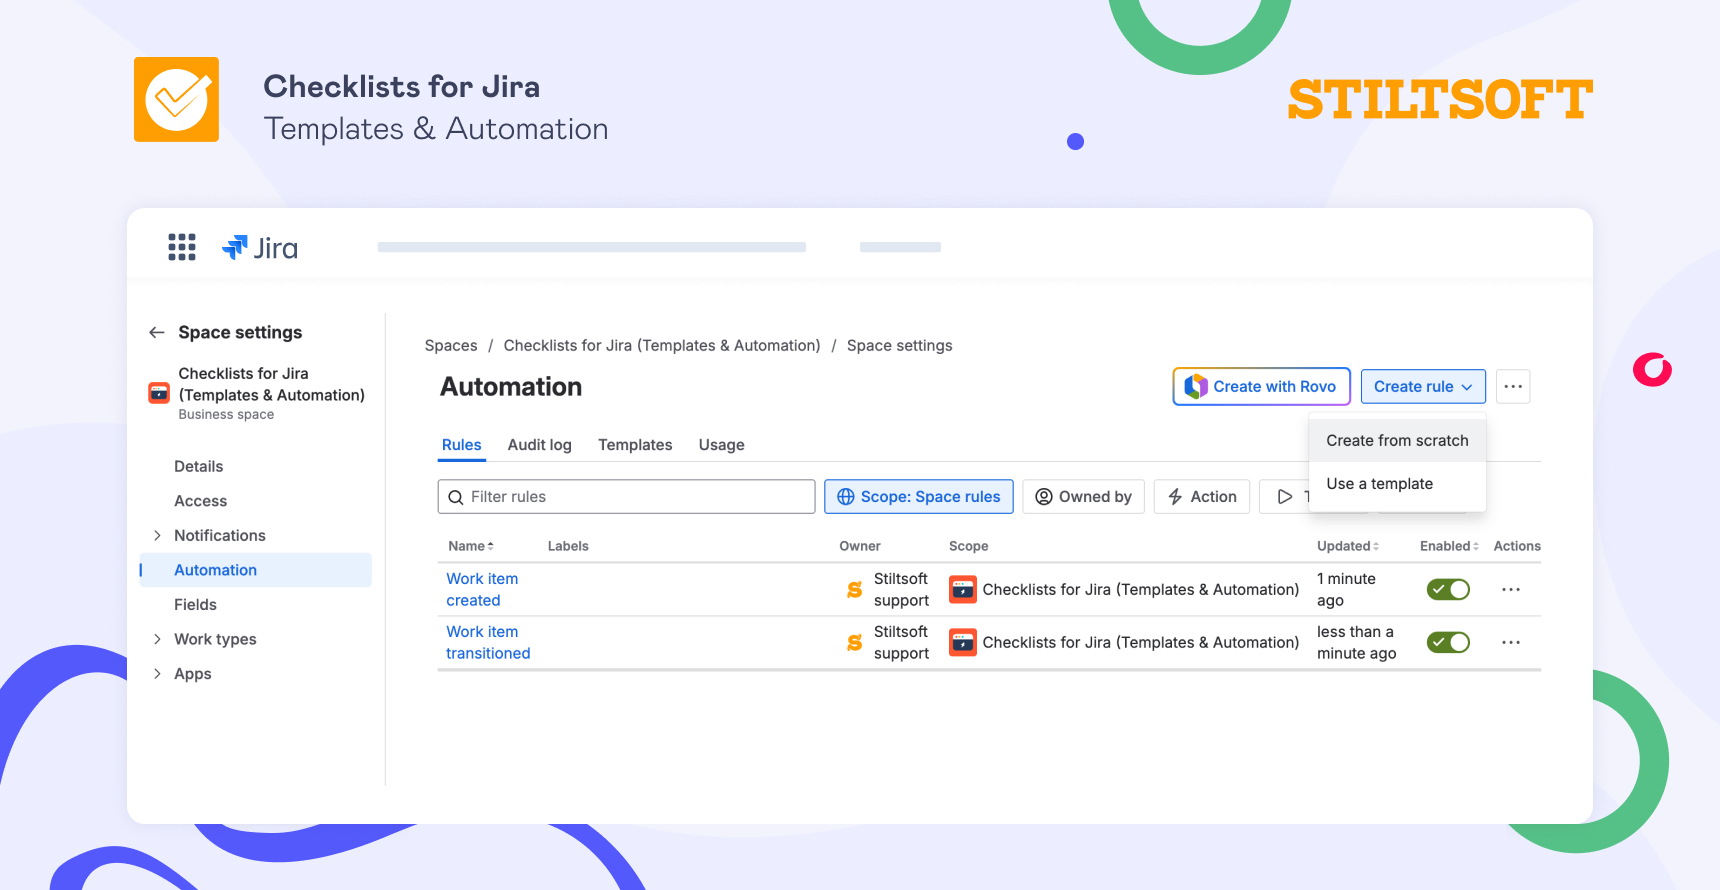Click the Filter rules search field
The image size is (1720, 890).
pyautogui.click(x=626, y=497)
